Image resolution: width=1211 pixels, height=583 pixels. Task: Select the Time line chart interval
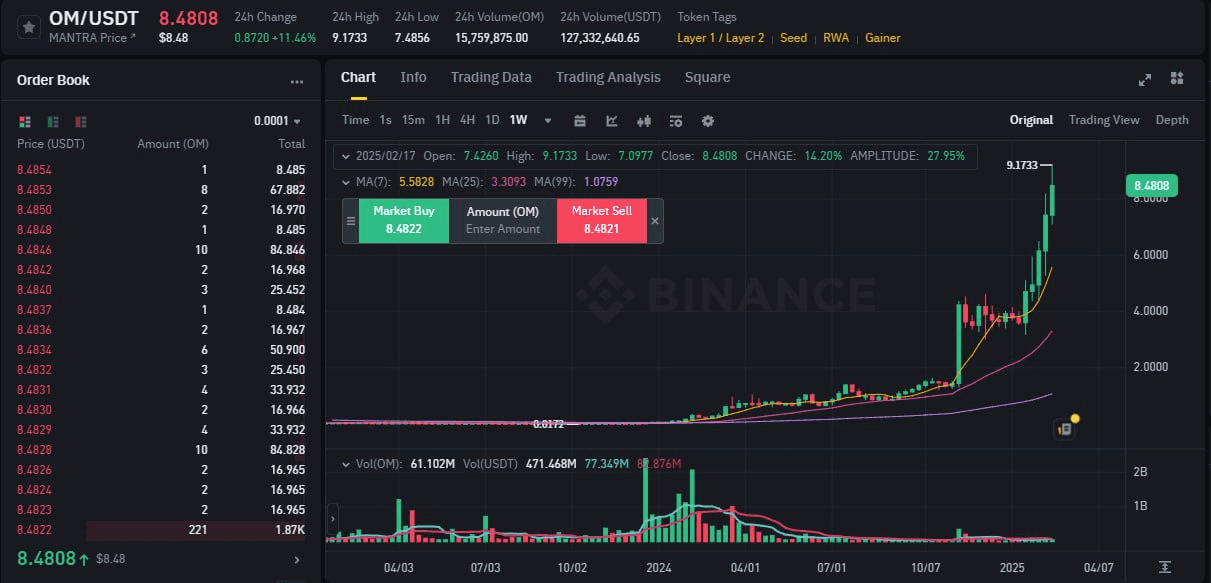(x=355, y=120)
